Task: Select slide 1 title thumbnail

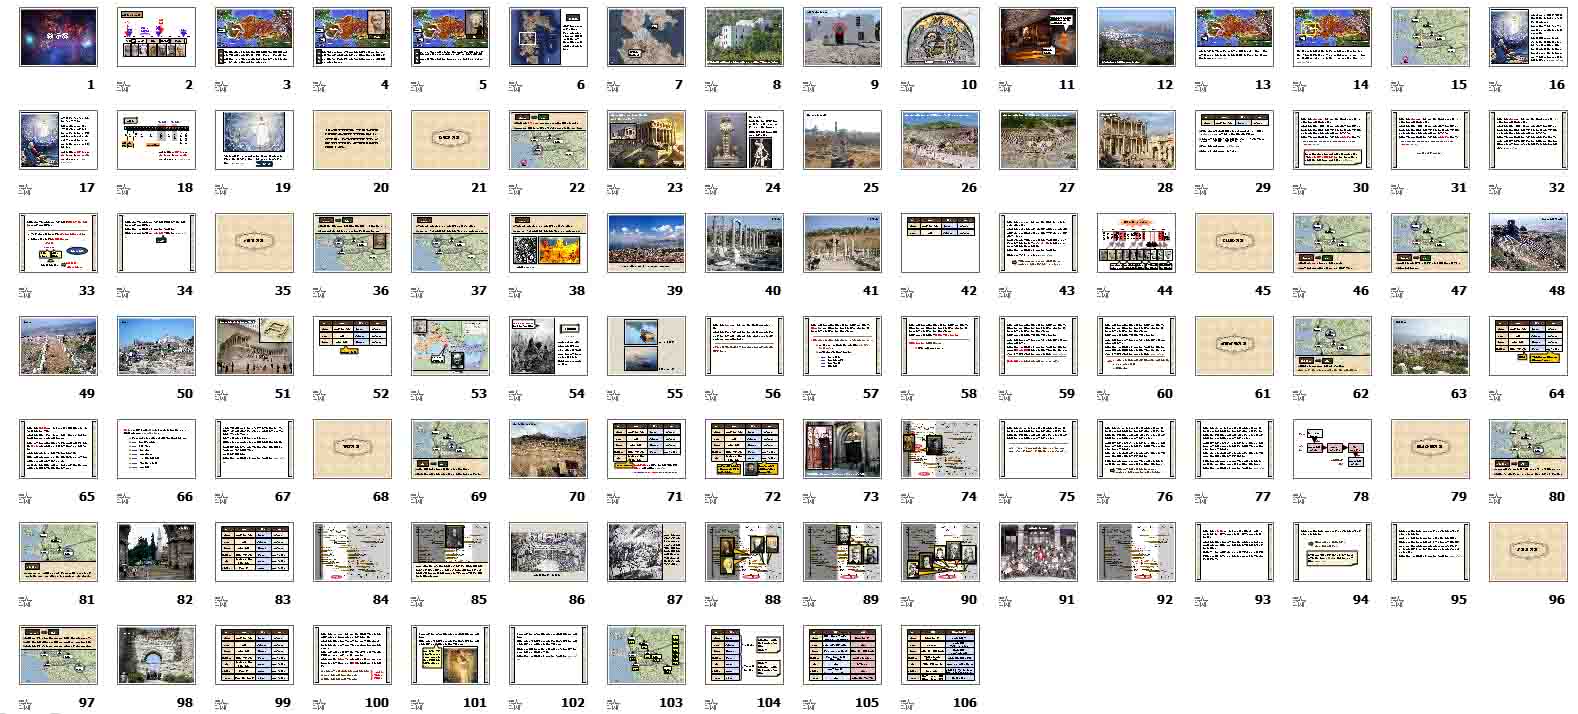Action: click(x=58, y=38)
